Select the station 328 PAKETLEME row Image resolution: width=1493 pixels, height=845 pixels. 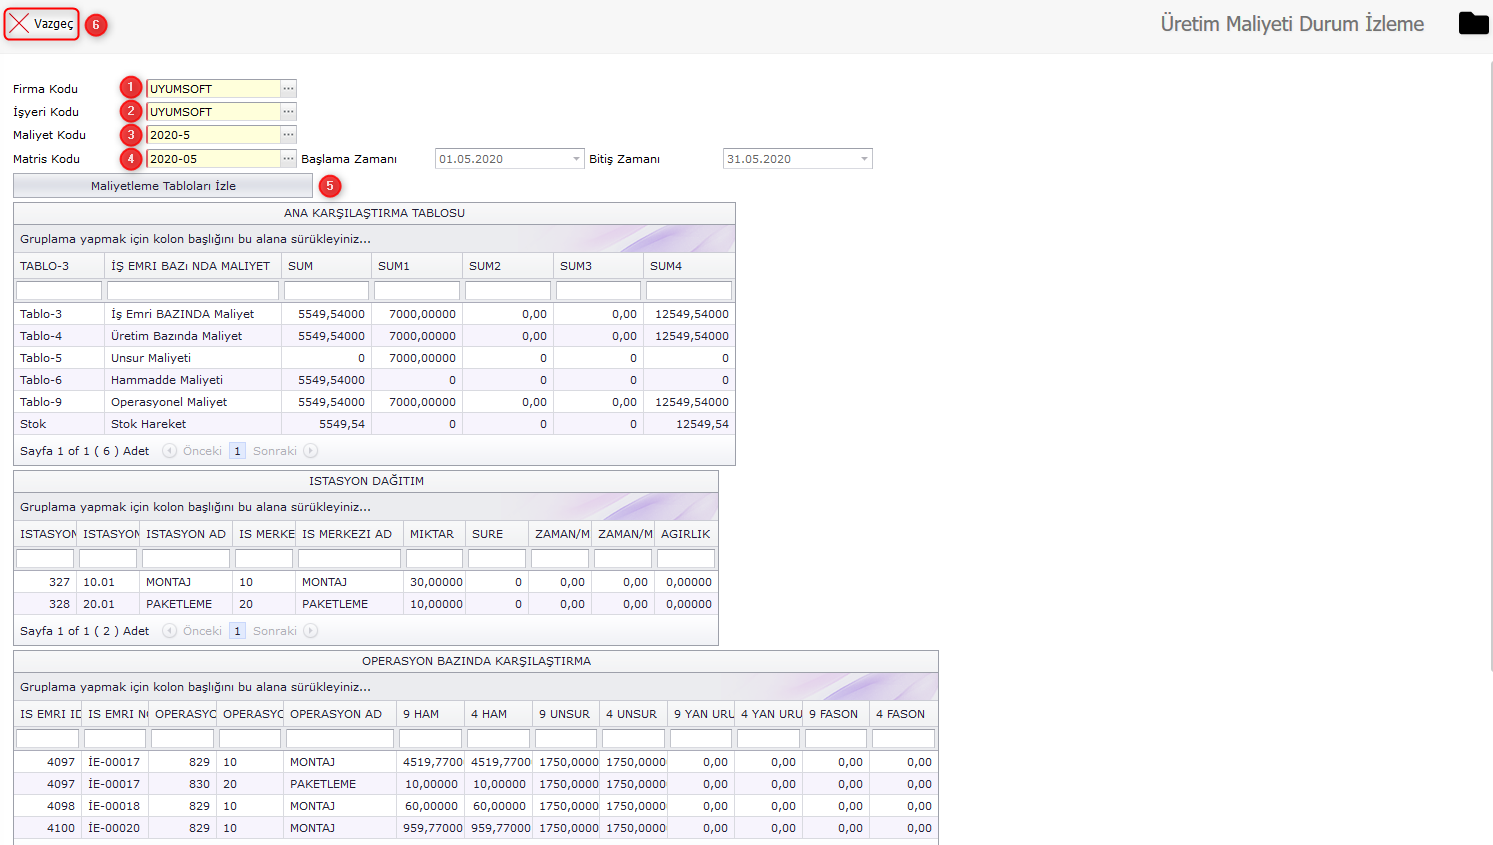tap(366, 604)
